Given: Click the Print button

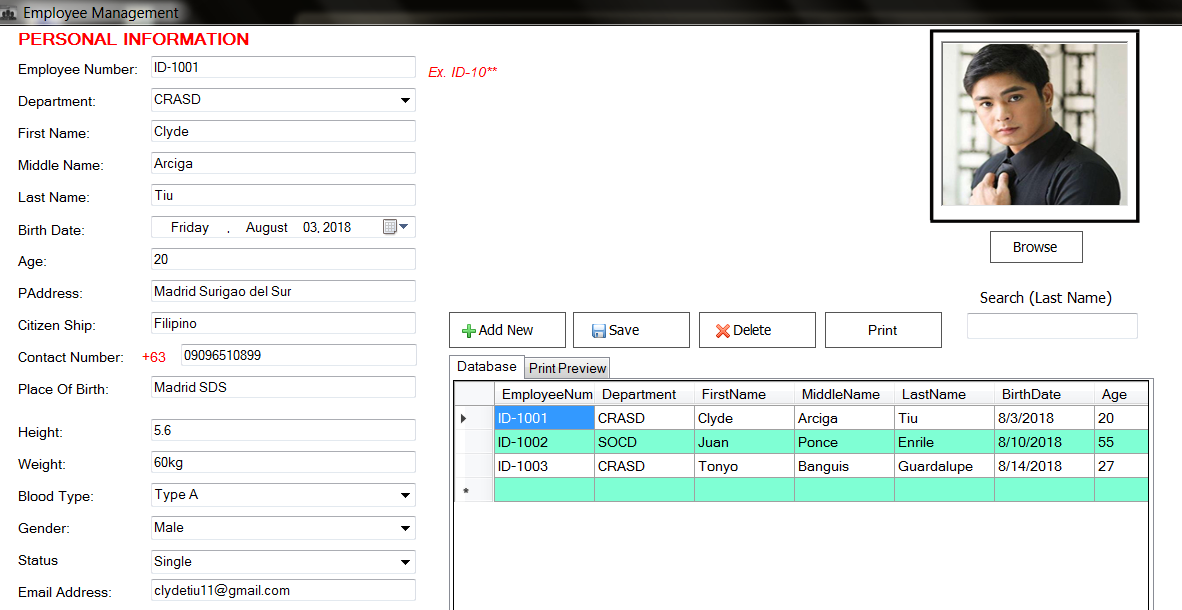Looking at the screenshot, I should pos(883,329).
